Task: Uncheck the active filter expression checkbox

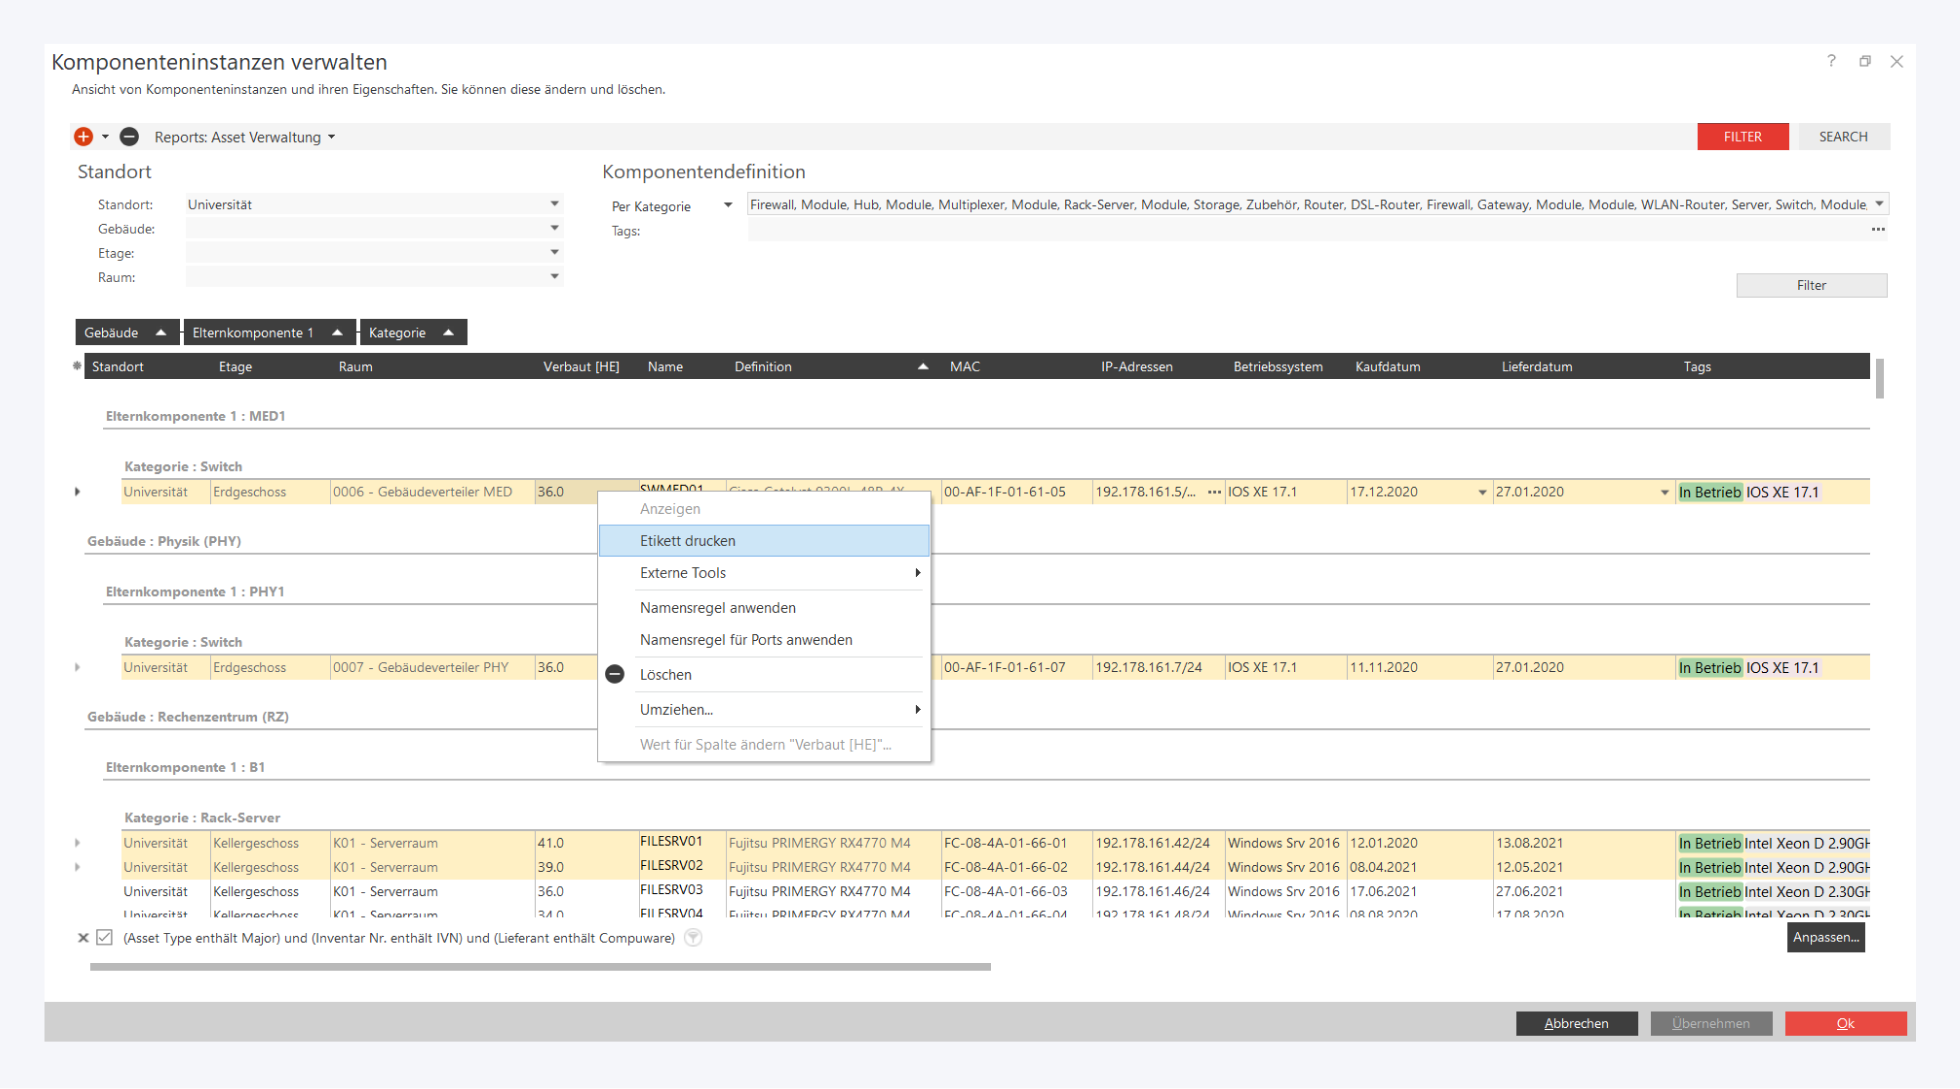Action: [104, 938]
